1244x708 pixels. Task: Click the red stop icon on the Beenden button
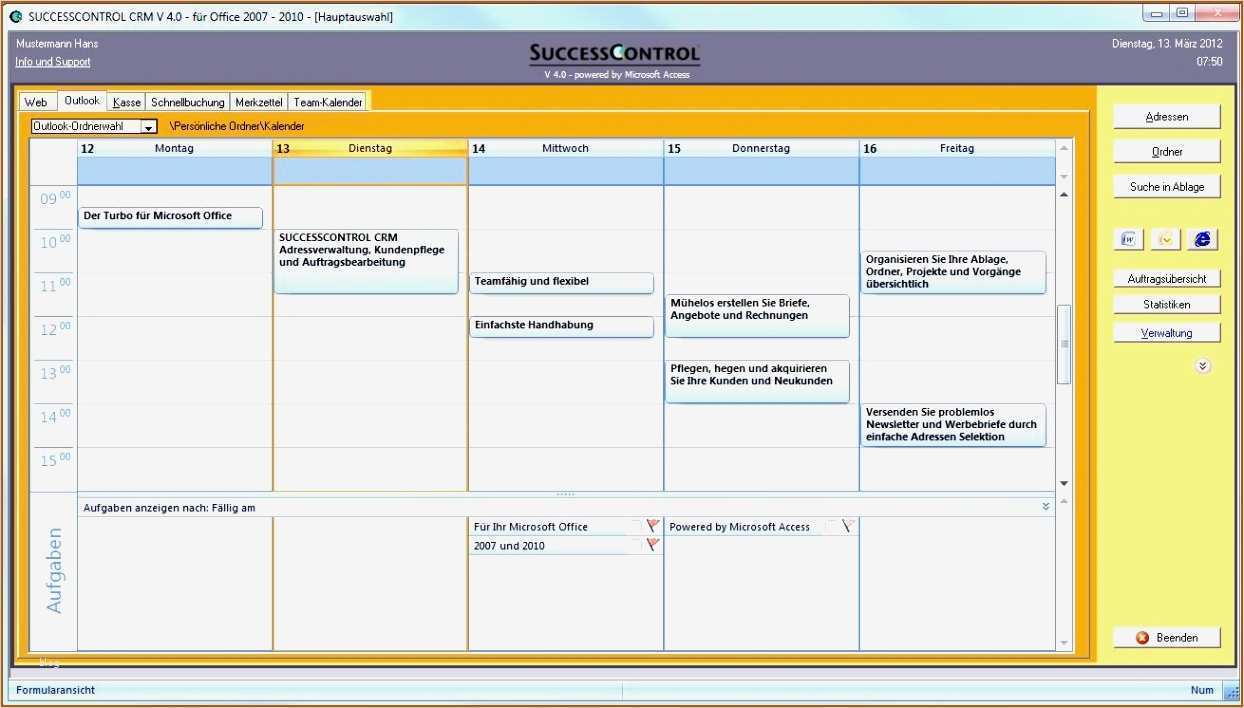pyautogui.click(x=1140, y=637)
